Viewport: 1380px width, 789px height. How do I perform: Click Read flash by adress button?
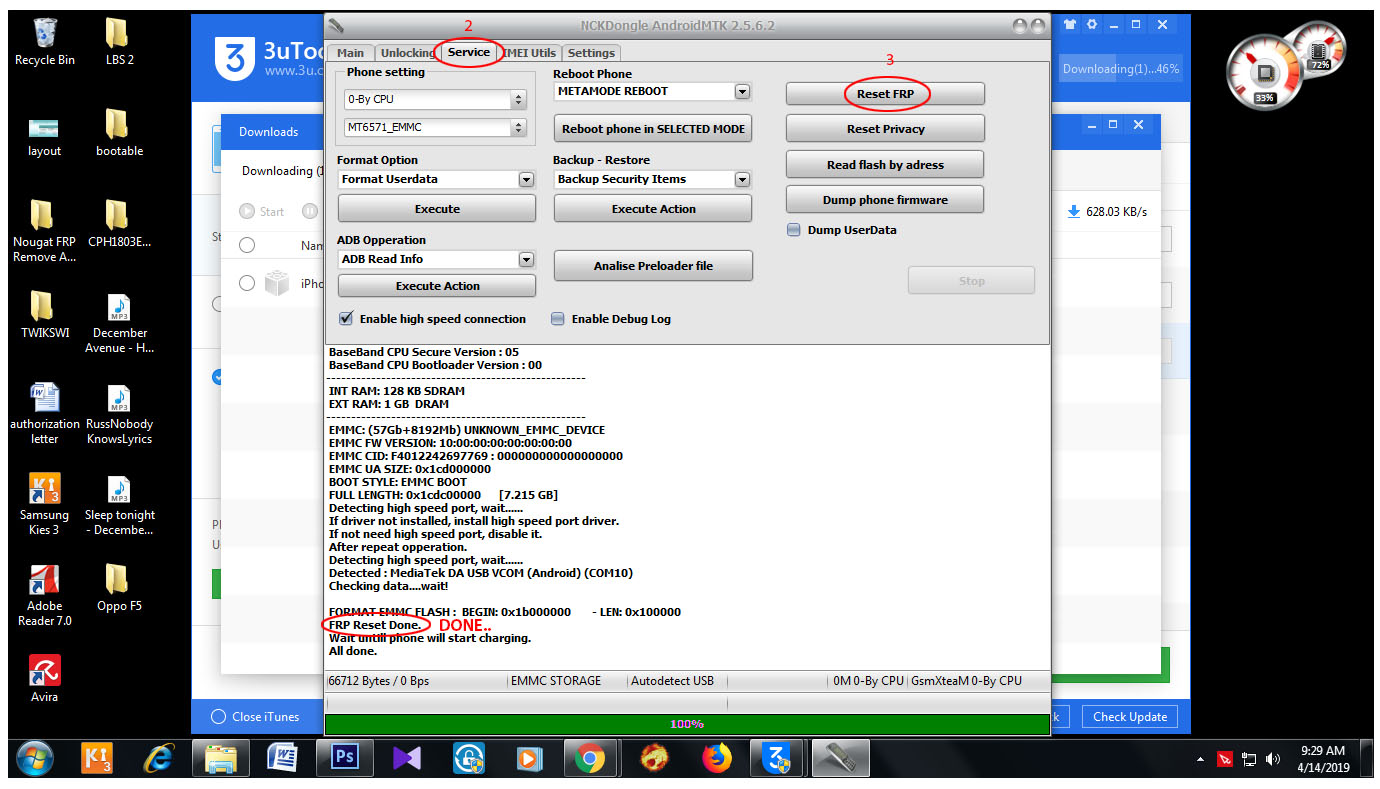885,165
